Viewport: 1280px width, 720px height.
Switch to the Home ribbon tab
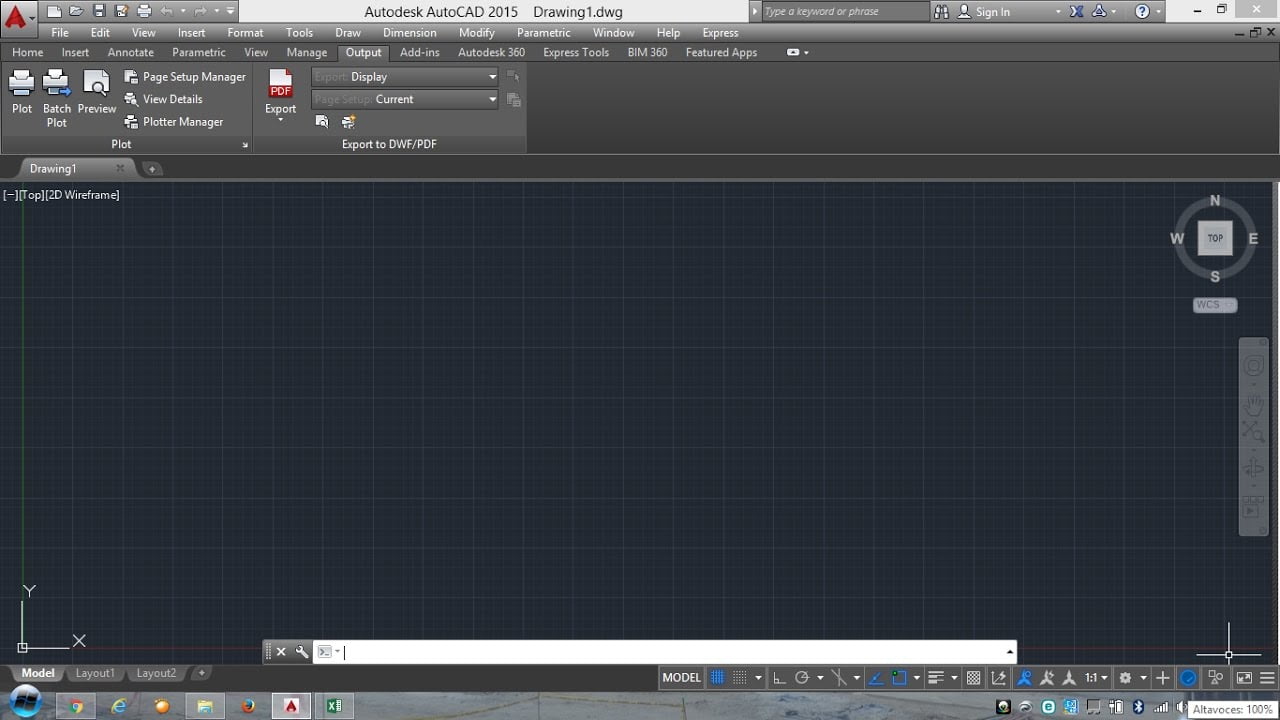[27, 53]
